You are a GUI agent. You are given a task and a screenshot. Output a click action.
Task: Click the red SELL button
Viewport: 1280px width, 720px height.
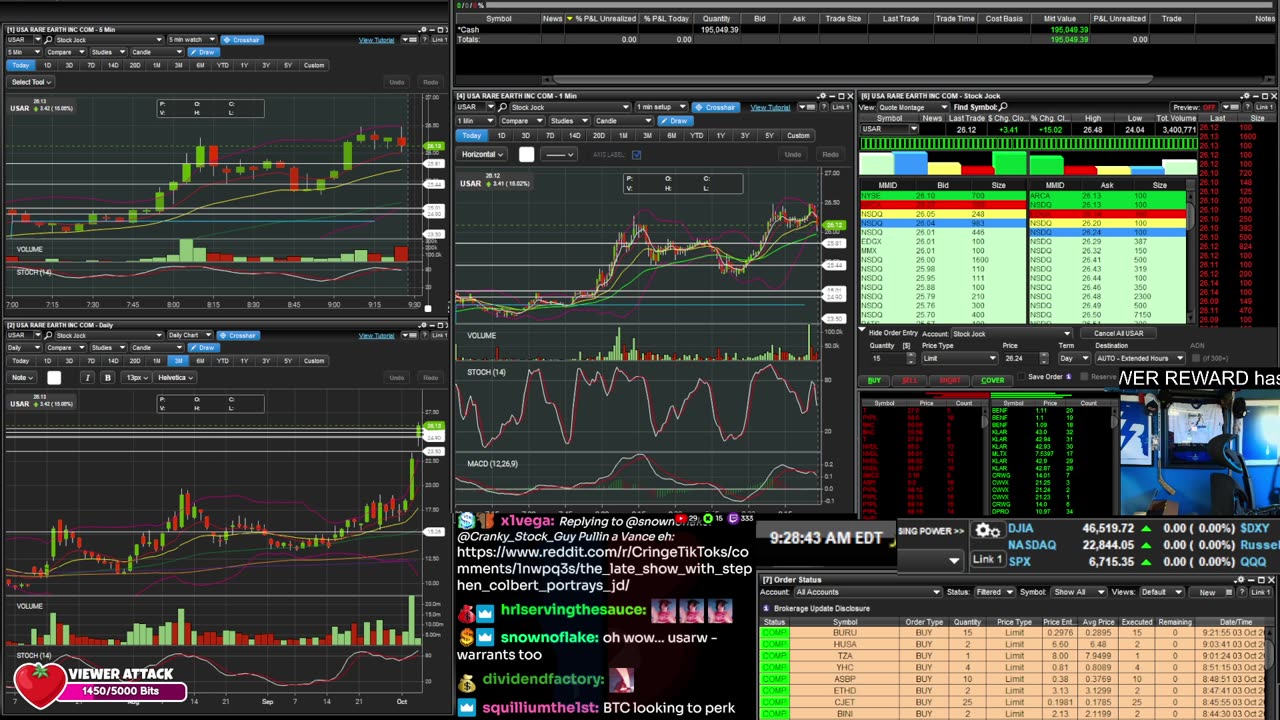coord(910,381)
